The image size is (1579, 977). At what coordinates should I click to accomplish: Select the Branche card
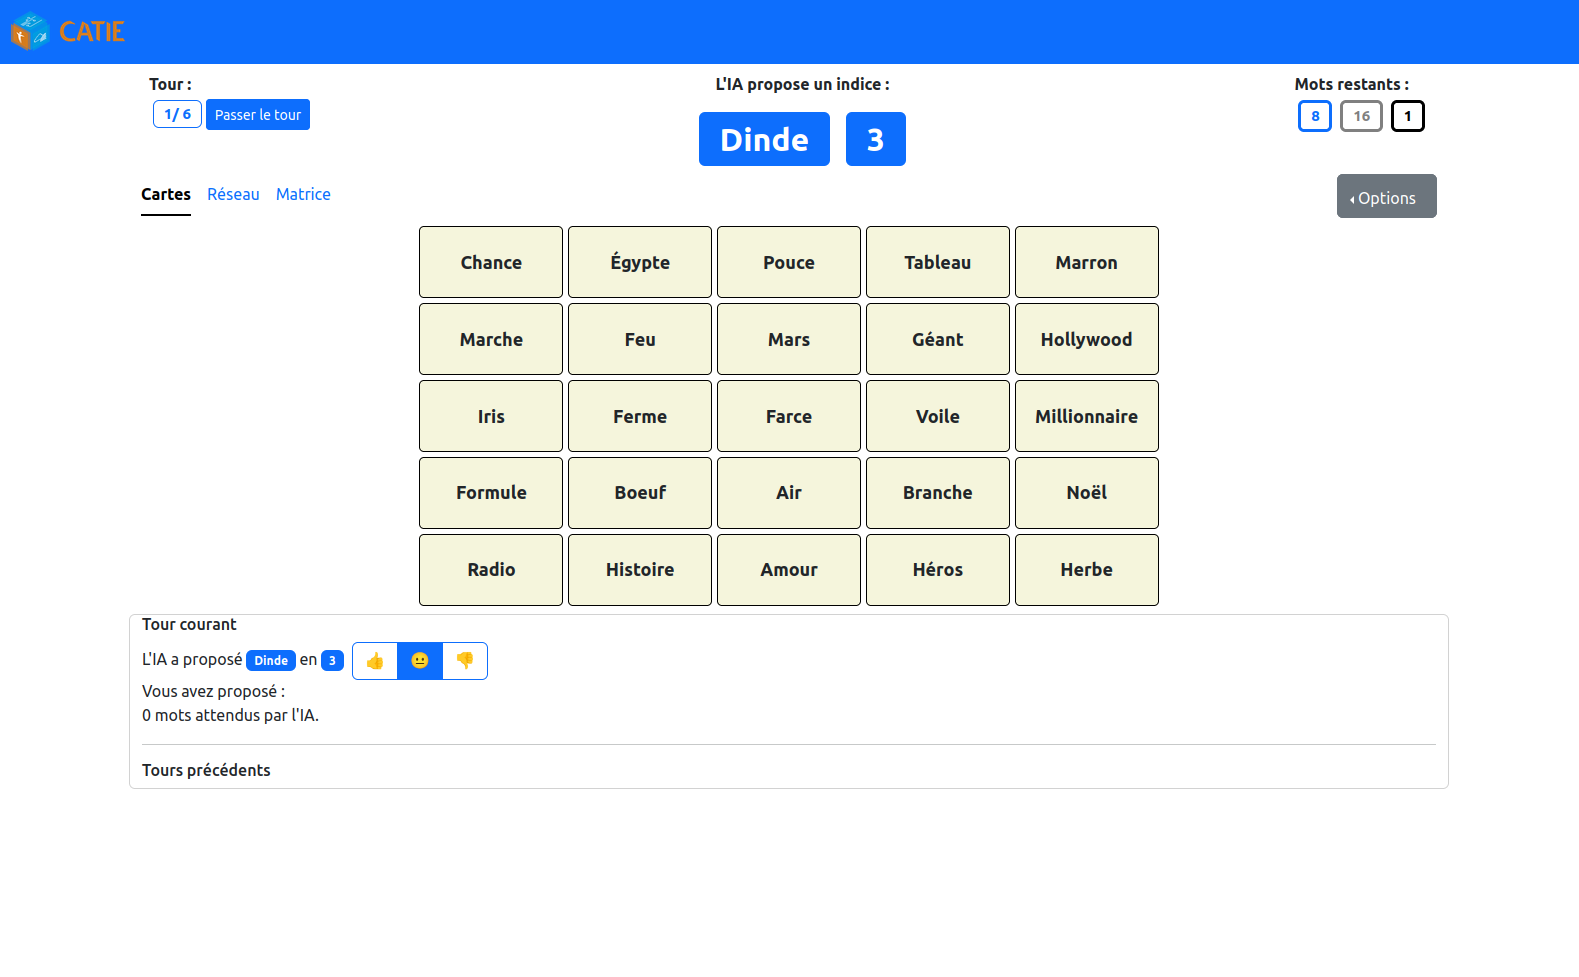[938, 493]
